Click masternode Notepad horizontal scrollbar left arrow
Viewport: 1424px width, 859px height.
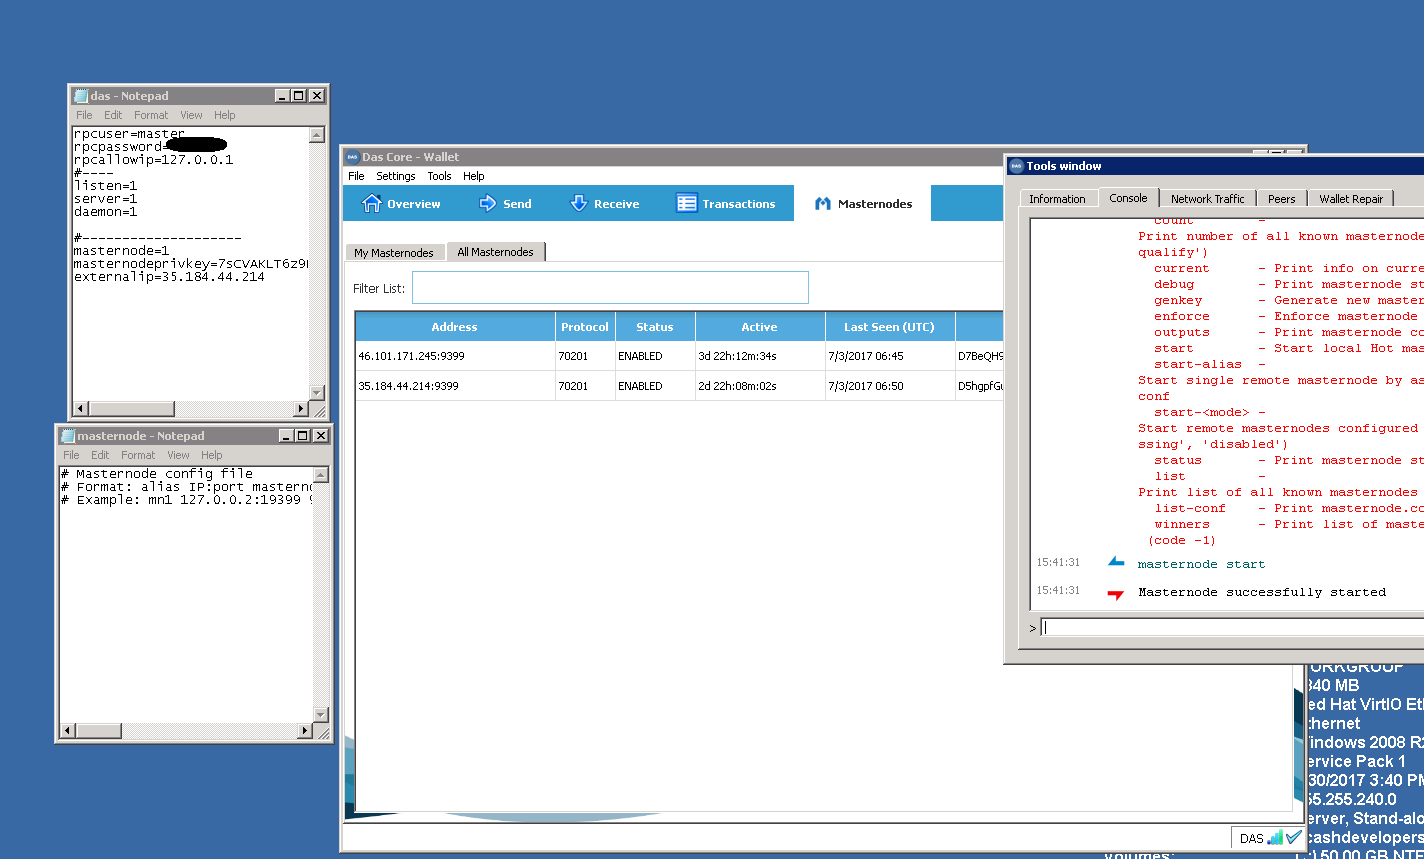pyautogui.click(x=68, y=731)
